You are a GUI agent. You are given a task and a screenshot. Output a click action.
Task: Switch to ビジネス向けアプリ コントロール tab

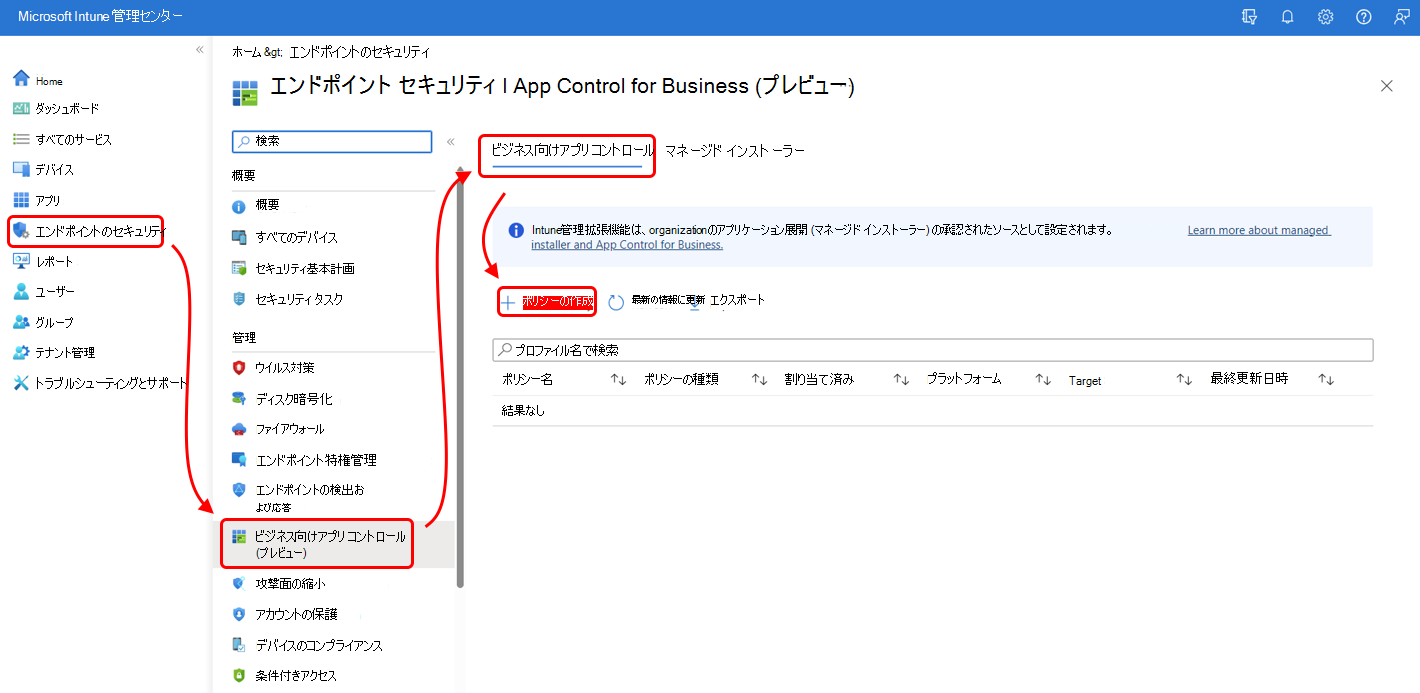coord(572,151)
